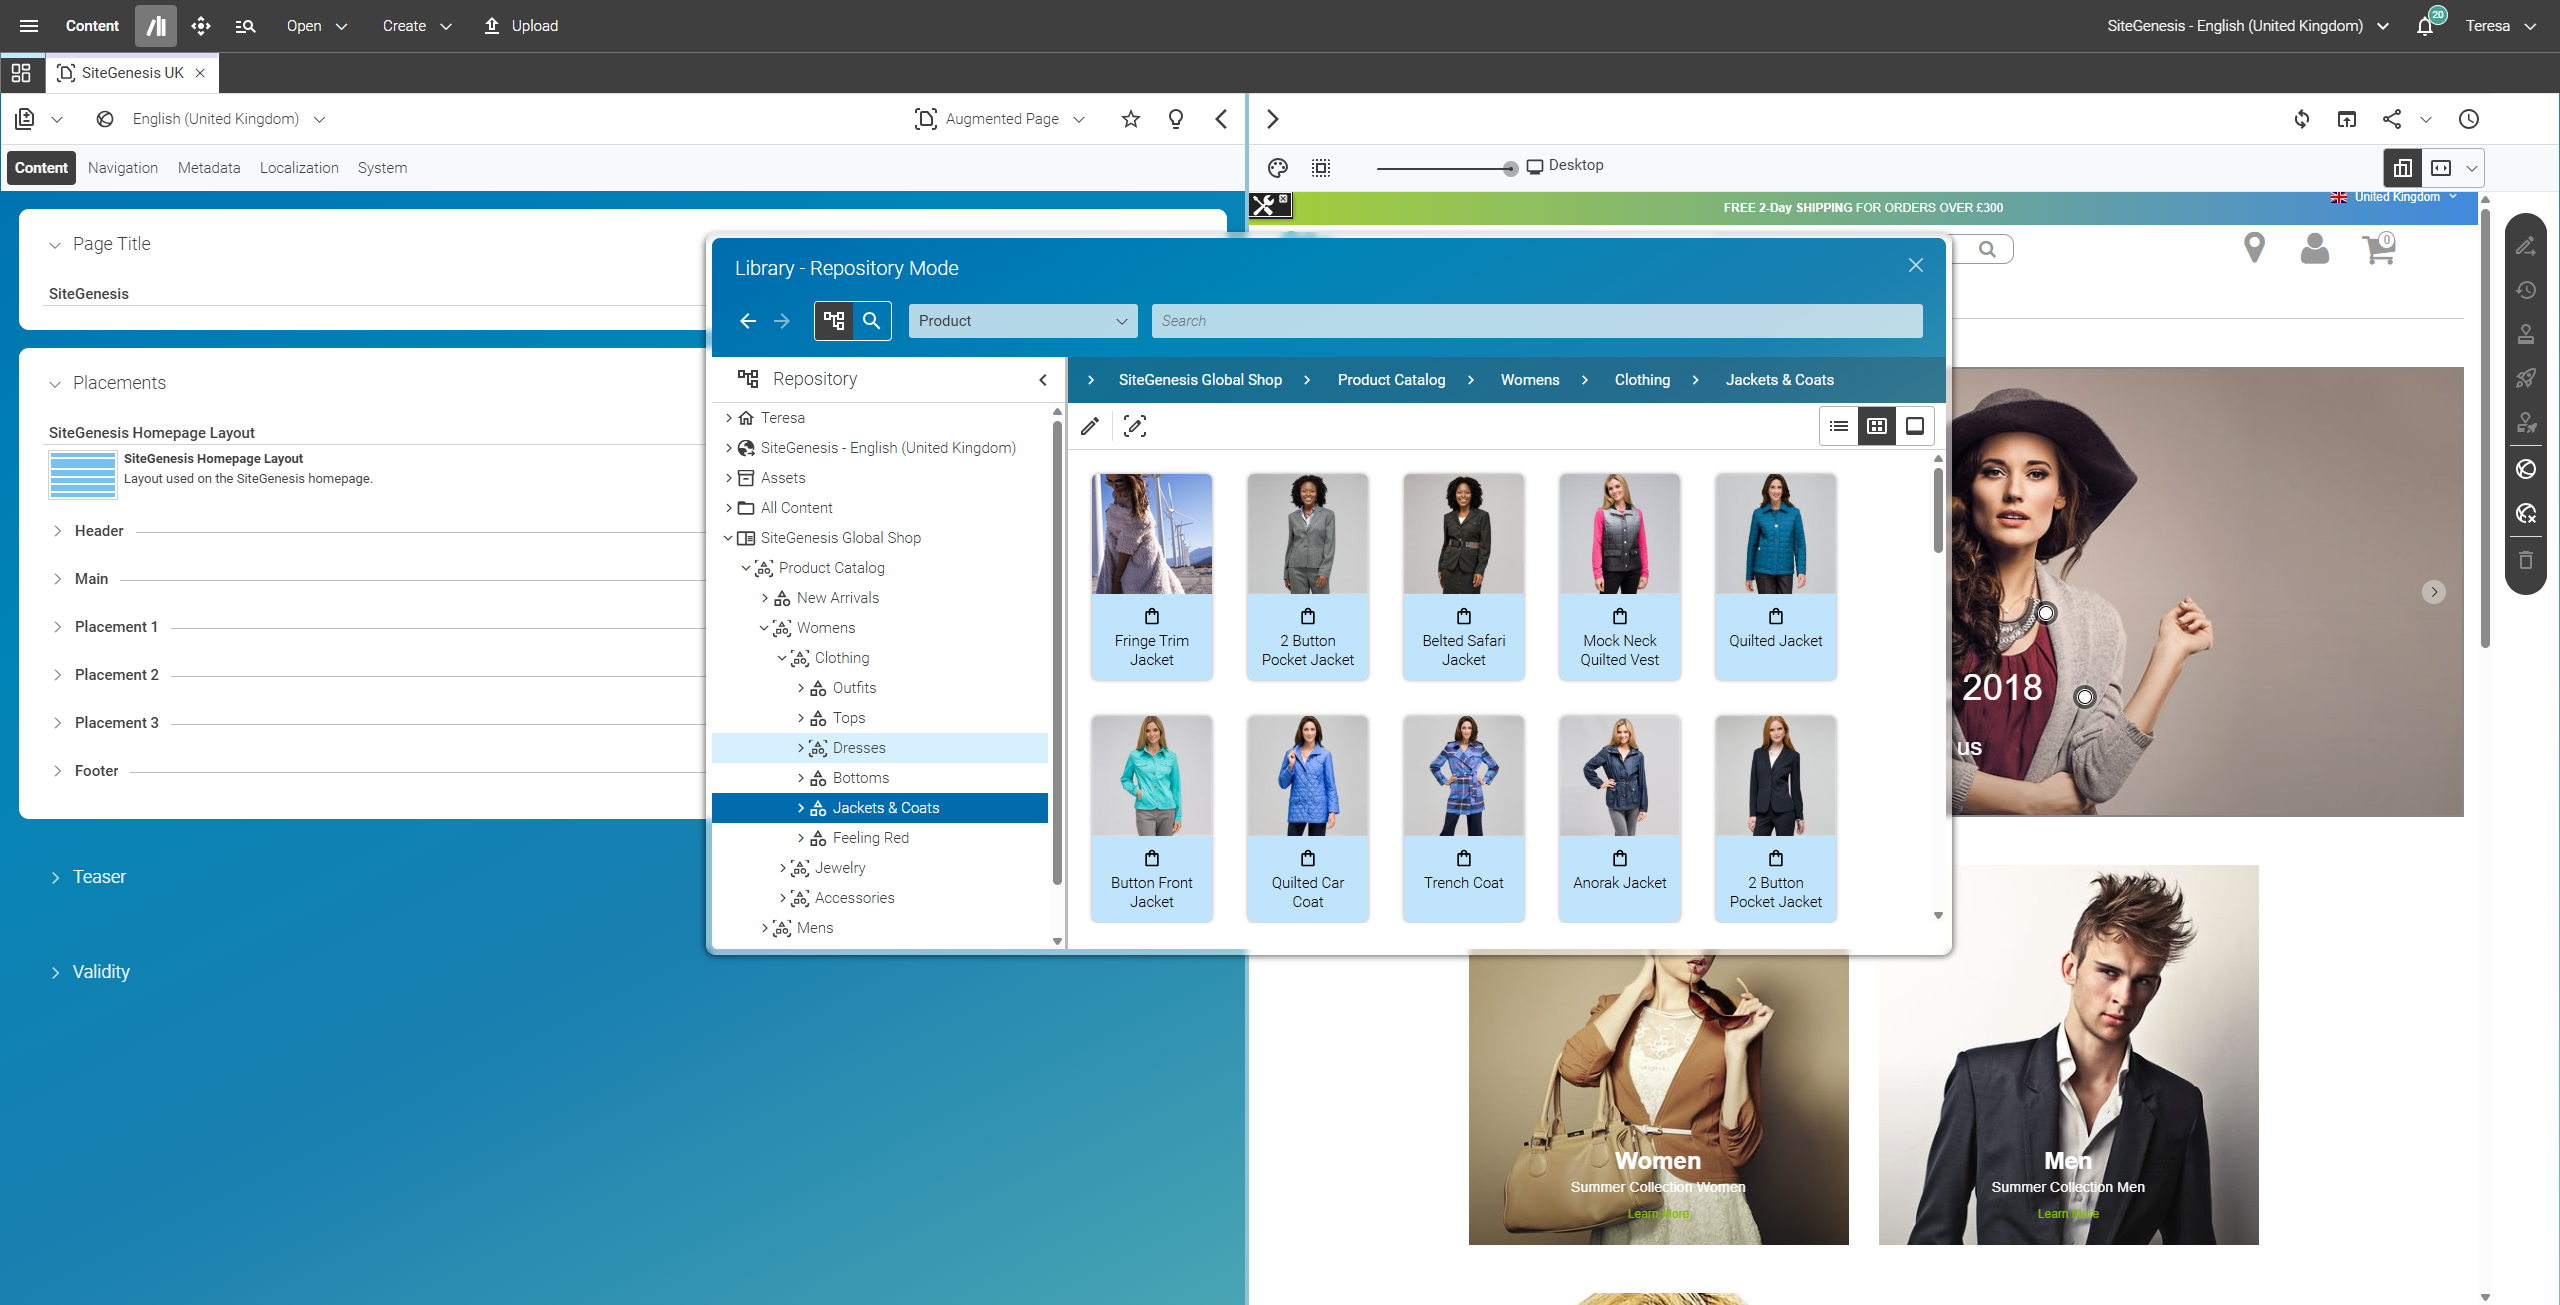Image resolution: width=2560 pixels, height=1305 pixels.
Task: Click the notifications bell icon
Action: (x=2425, y=26)
